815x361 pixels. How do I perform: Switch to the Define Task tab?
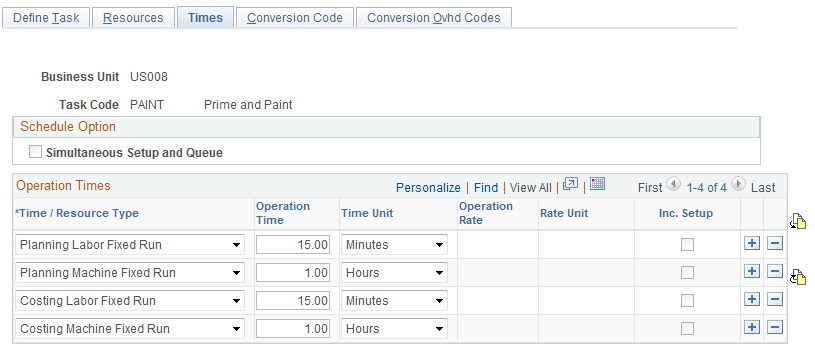46,17
